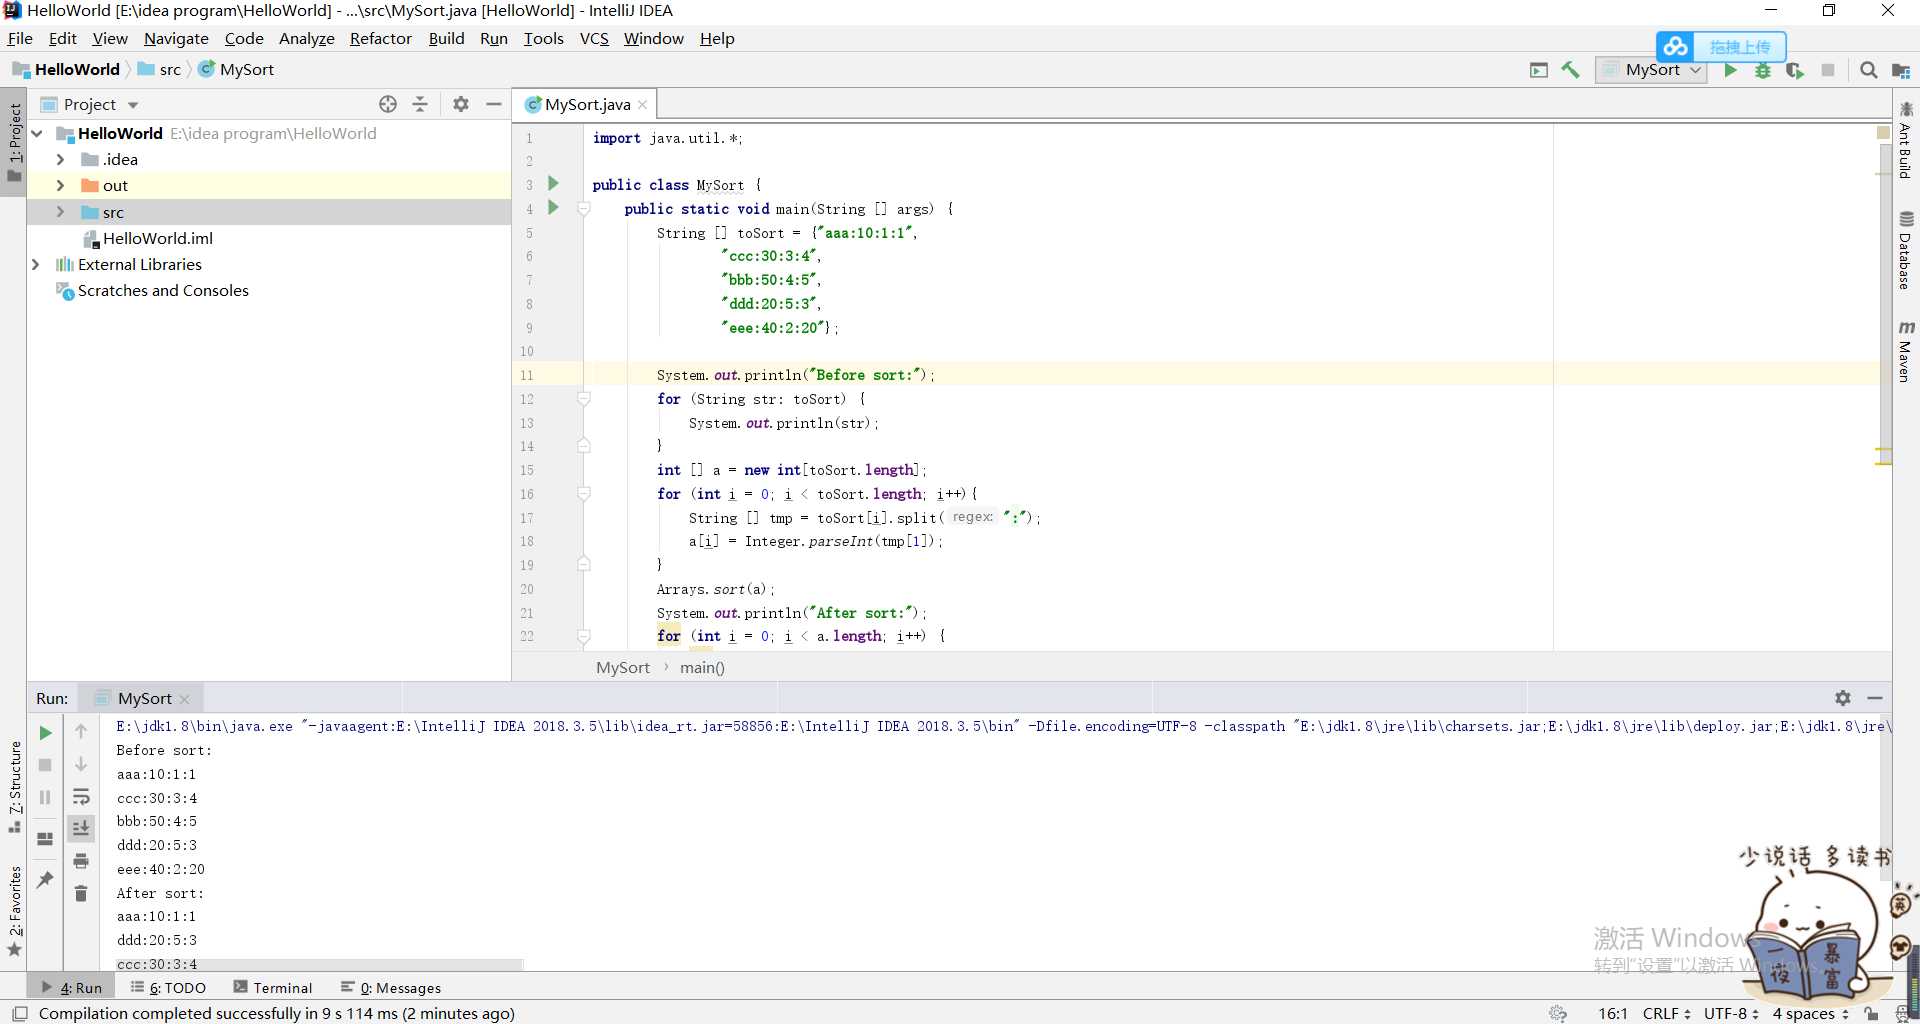This screenshot has width=1920, height=1024.
Task: Switch to the MySort.java editor tab
Action: pos(587,104)
